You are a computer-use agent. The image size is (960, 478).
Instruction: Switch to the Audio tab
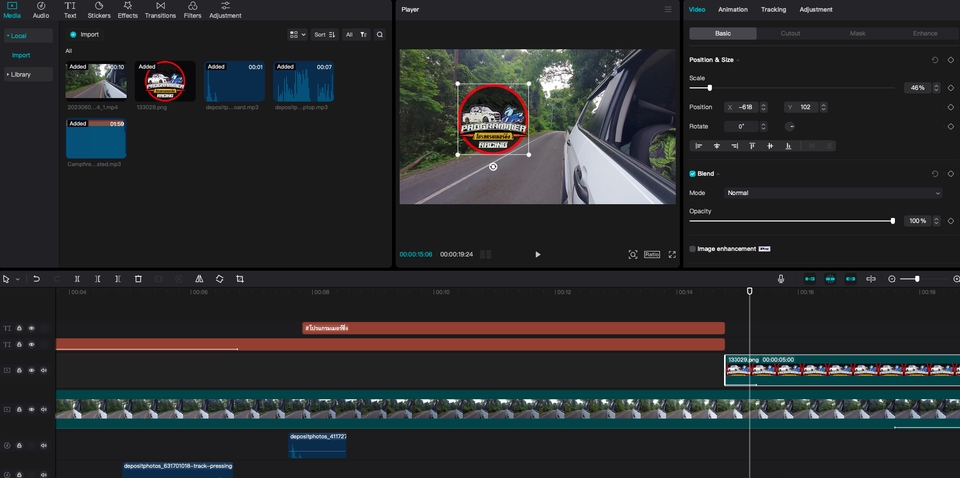coord(41,10)
